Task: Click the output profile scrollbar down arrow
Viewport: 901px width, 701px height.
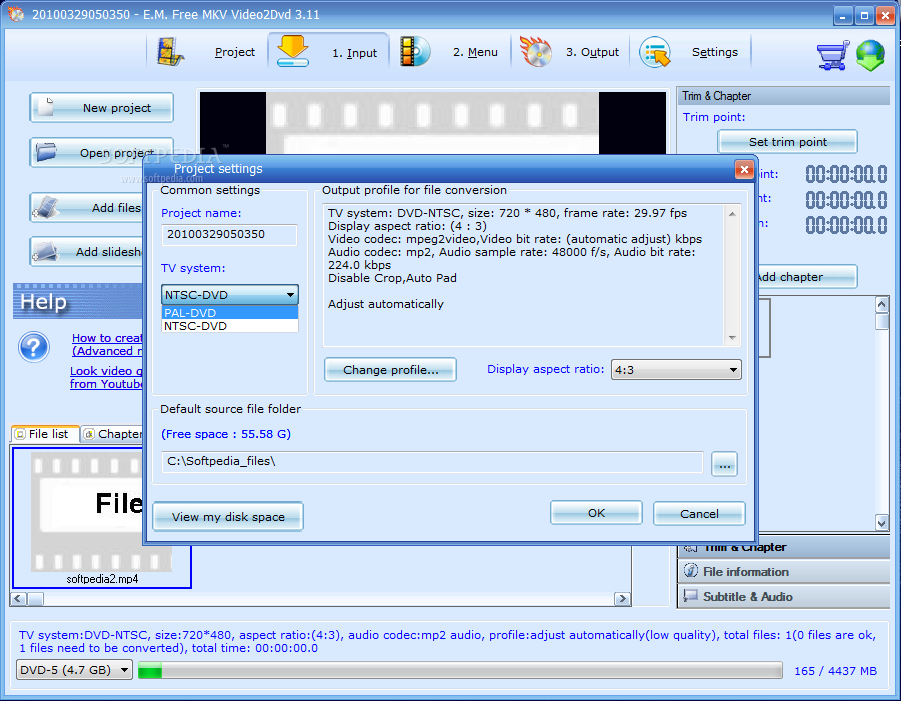Action: click(732, 338)
